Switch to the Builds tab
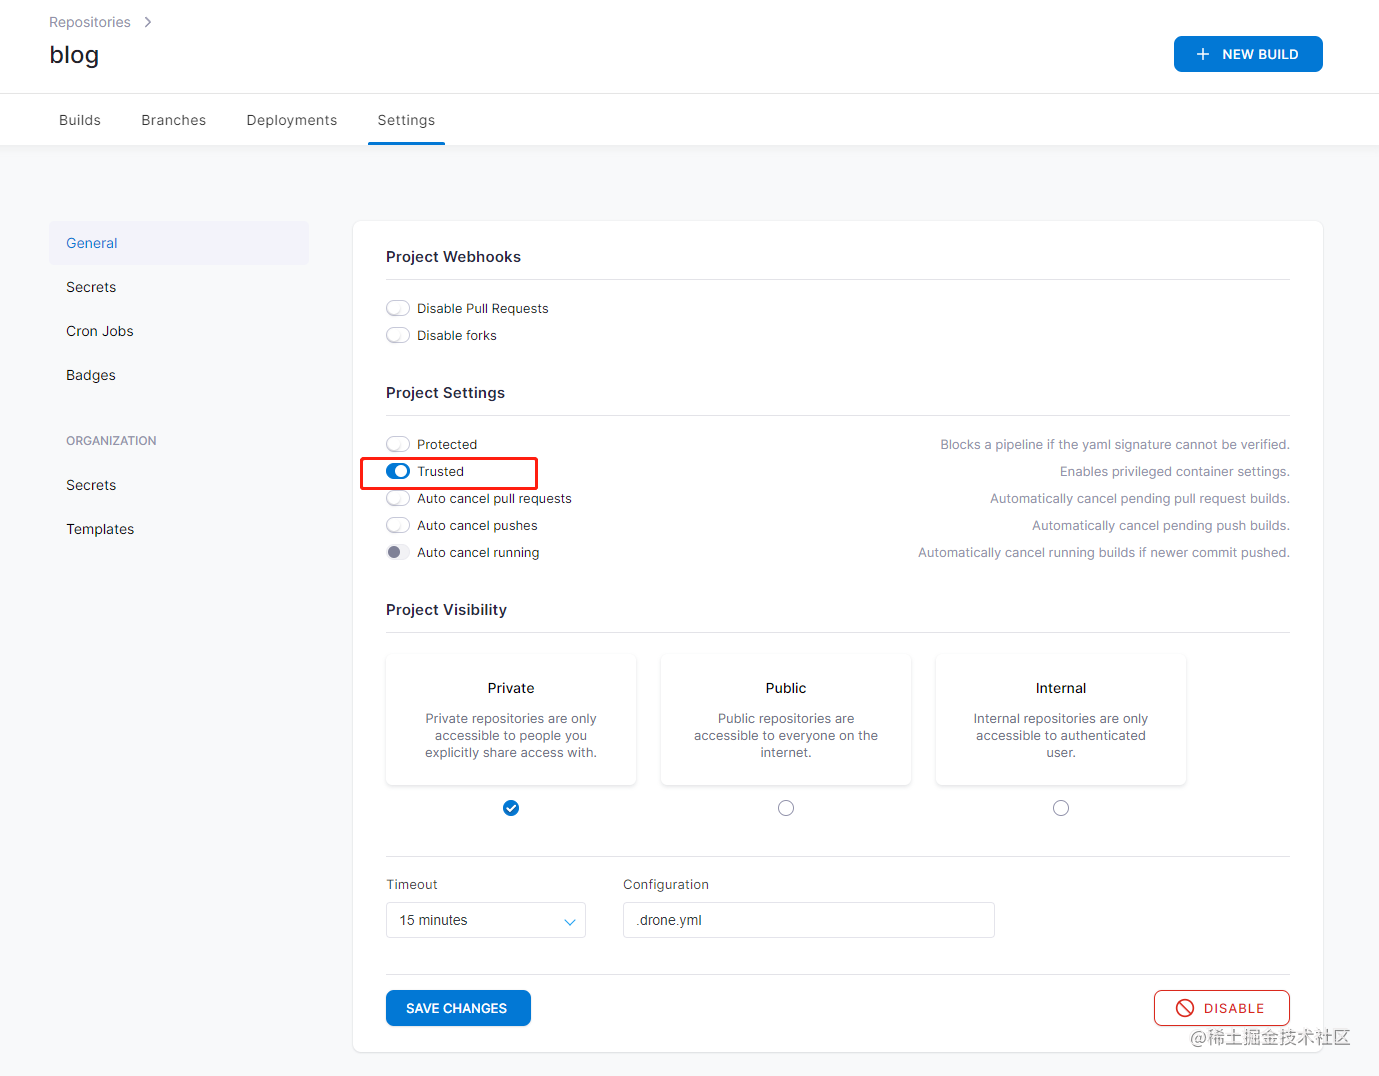The width and height of the screenshot is (1379, 1076). coord(80,120)
